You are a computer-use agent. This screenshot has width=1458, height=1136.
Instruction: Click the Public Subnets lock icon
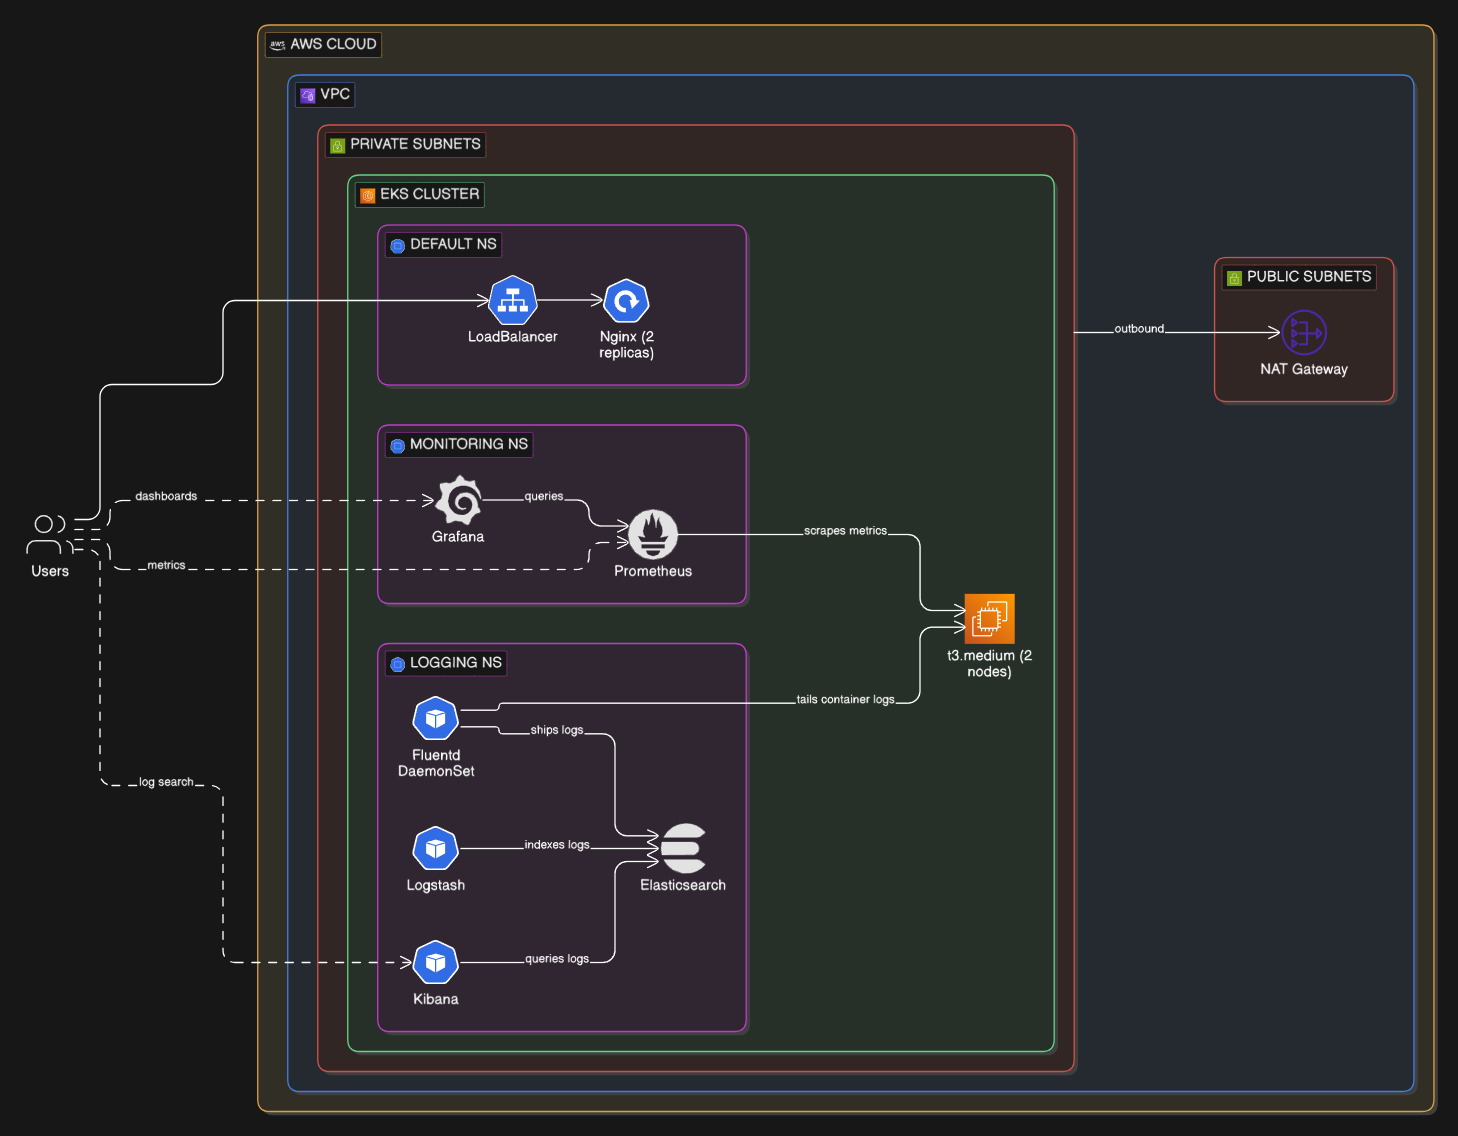tap(1234, 277)
